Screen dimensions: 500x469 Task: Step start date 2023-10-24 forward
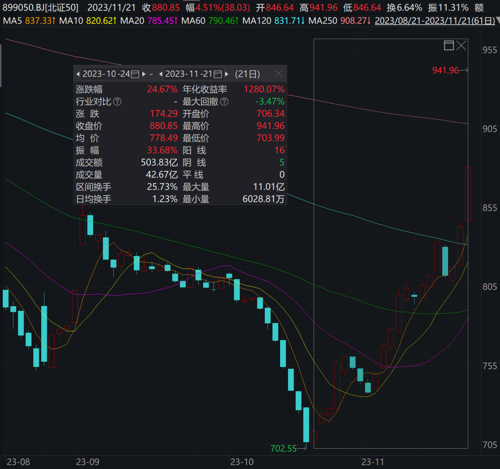point(144,74)
